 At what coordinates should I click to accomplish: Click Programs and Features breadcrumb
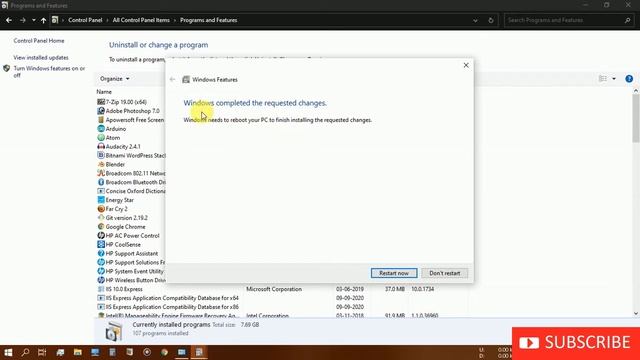click(209, 20)
